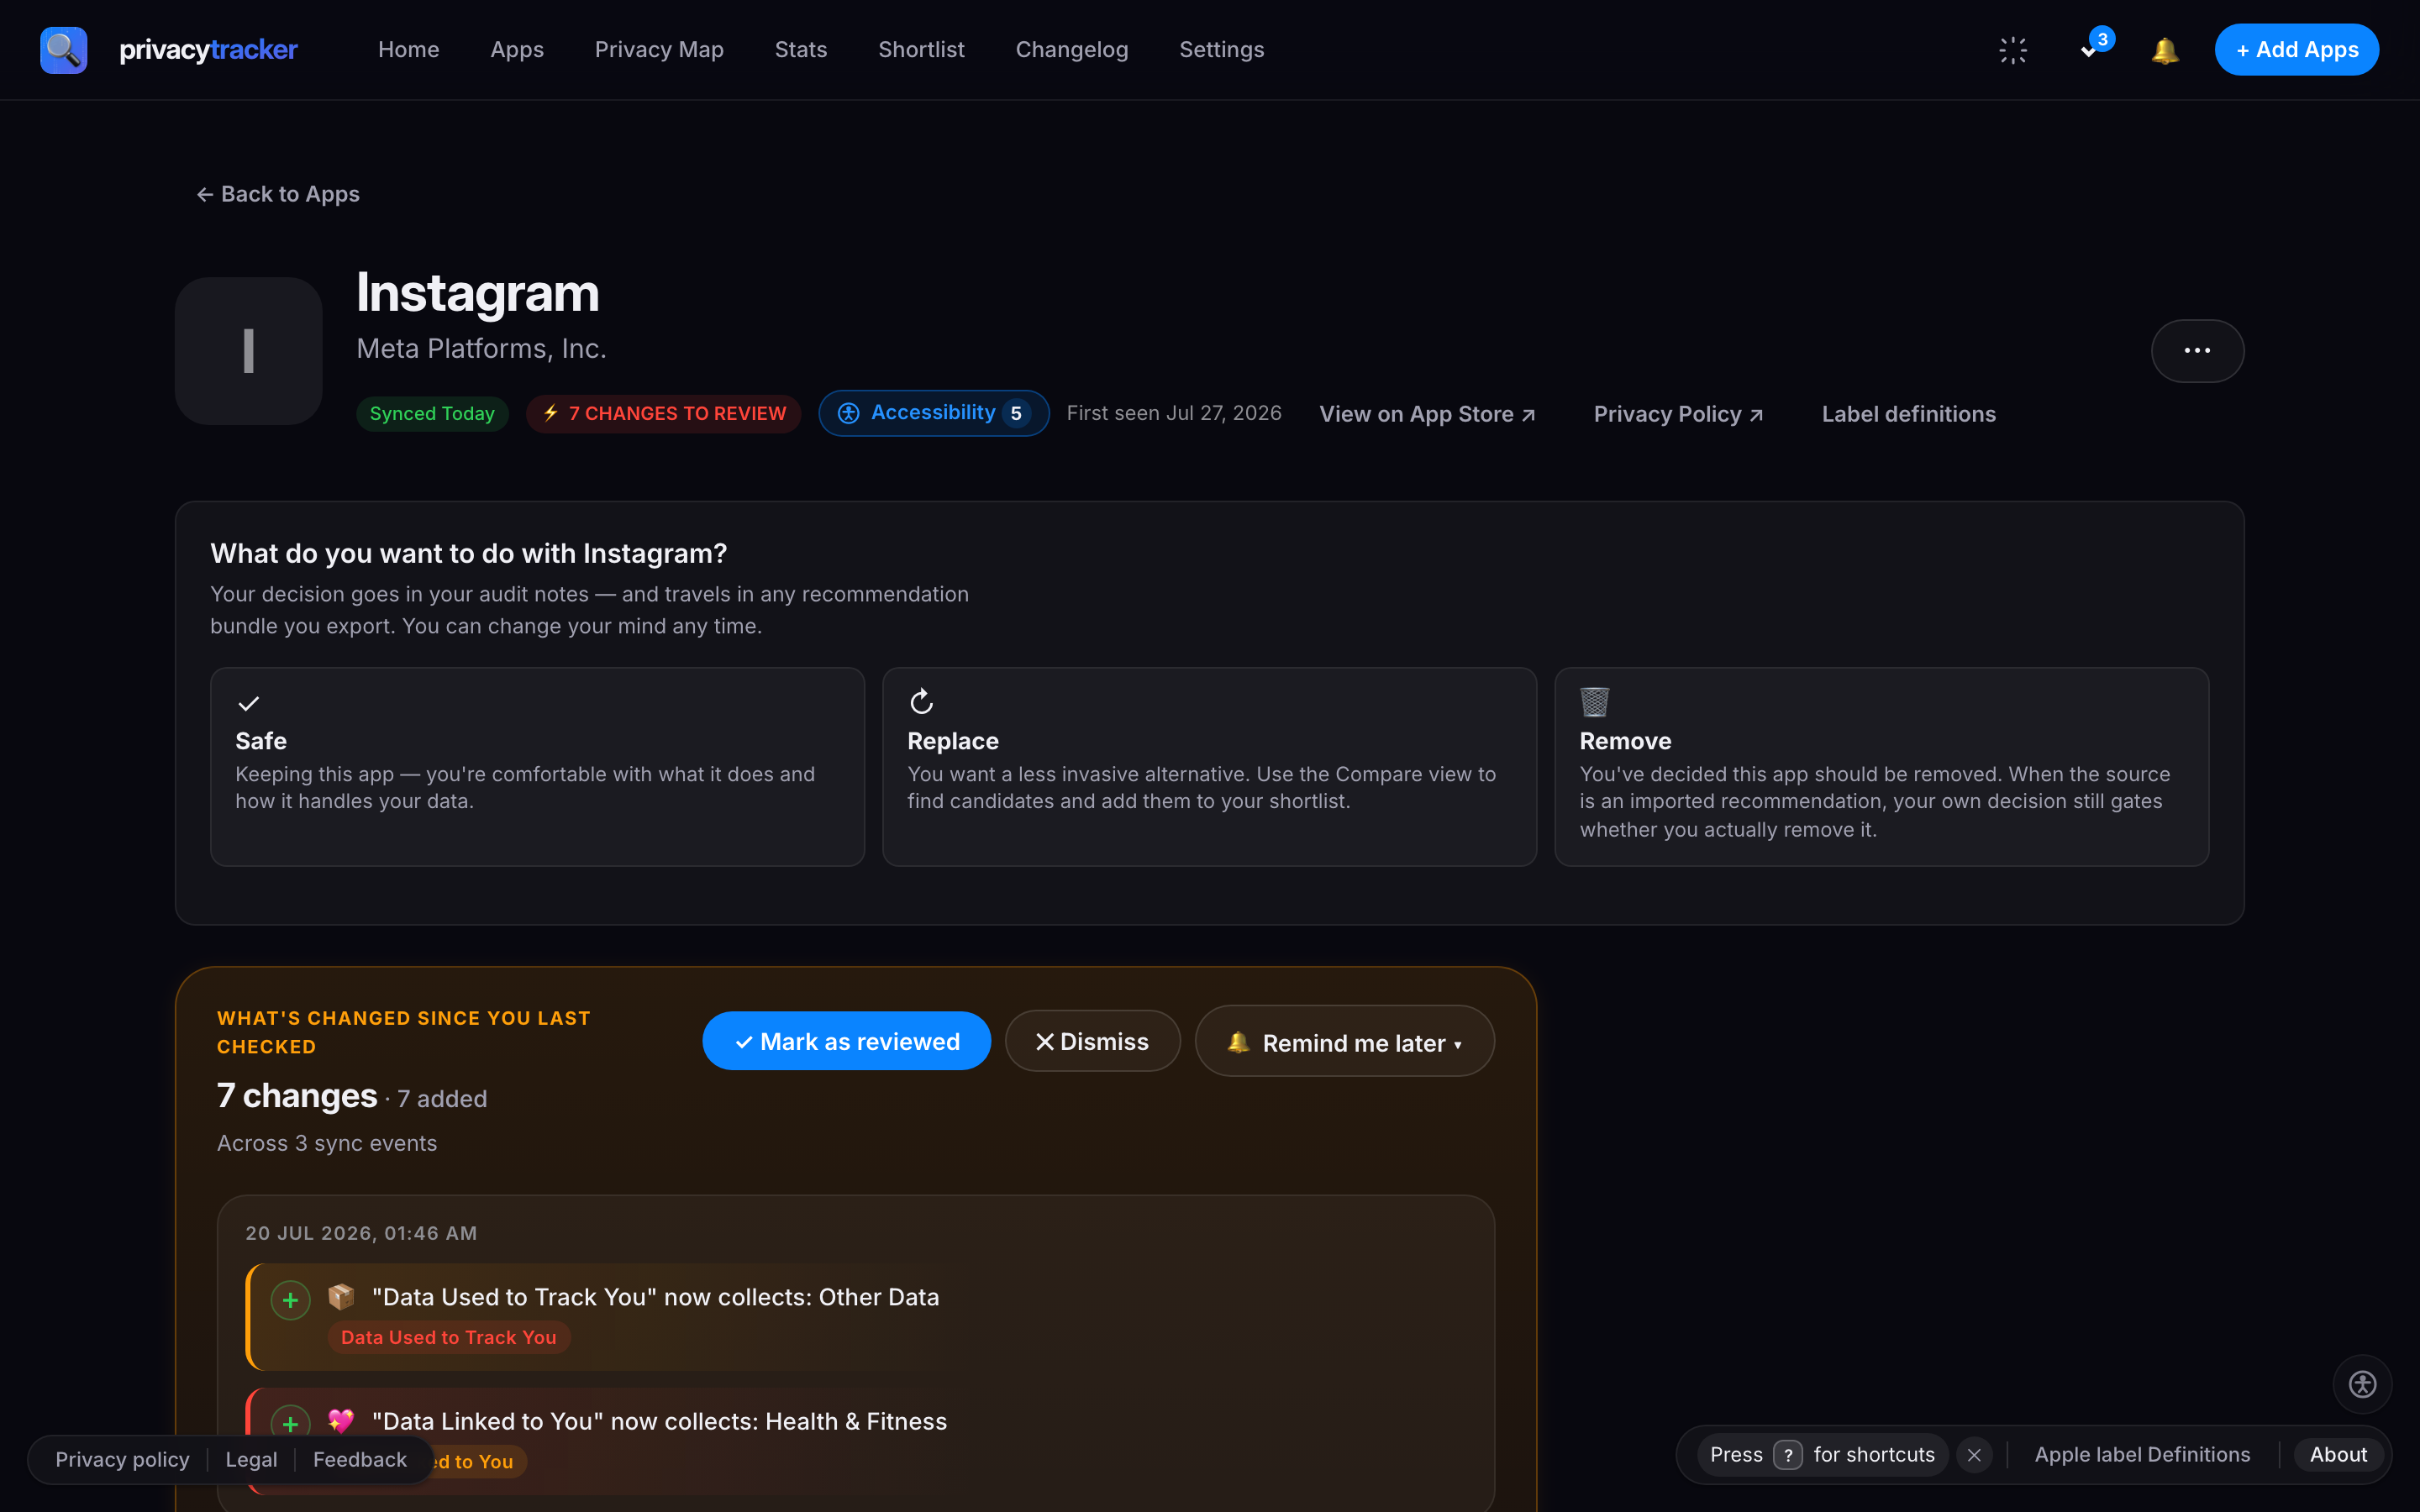Open Privacy Map in navigation
The height and width of the screenshot is (1512, 2420).
pyautogui.click(x=659, y=50)
